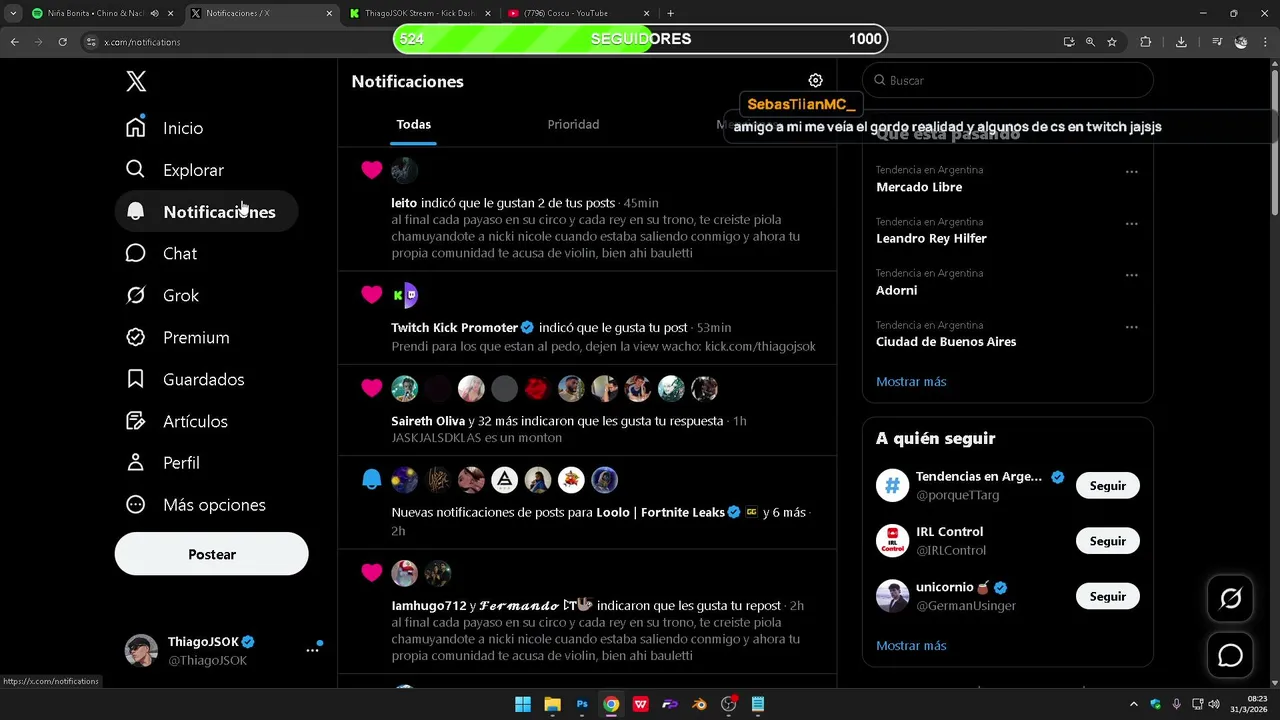The height and width of the screenshot is (720, 1280).
Task: Follow IRL Control account
Action: tap(1108, 541)
